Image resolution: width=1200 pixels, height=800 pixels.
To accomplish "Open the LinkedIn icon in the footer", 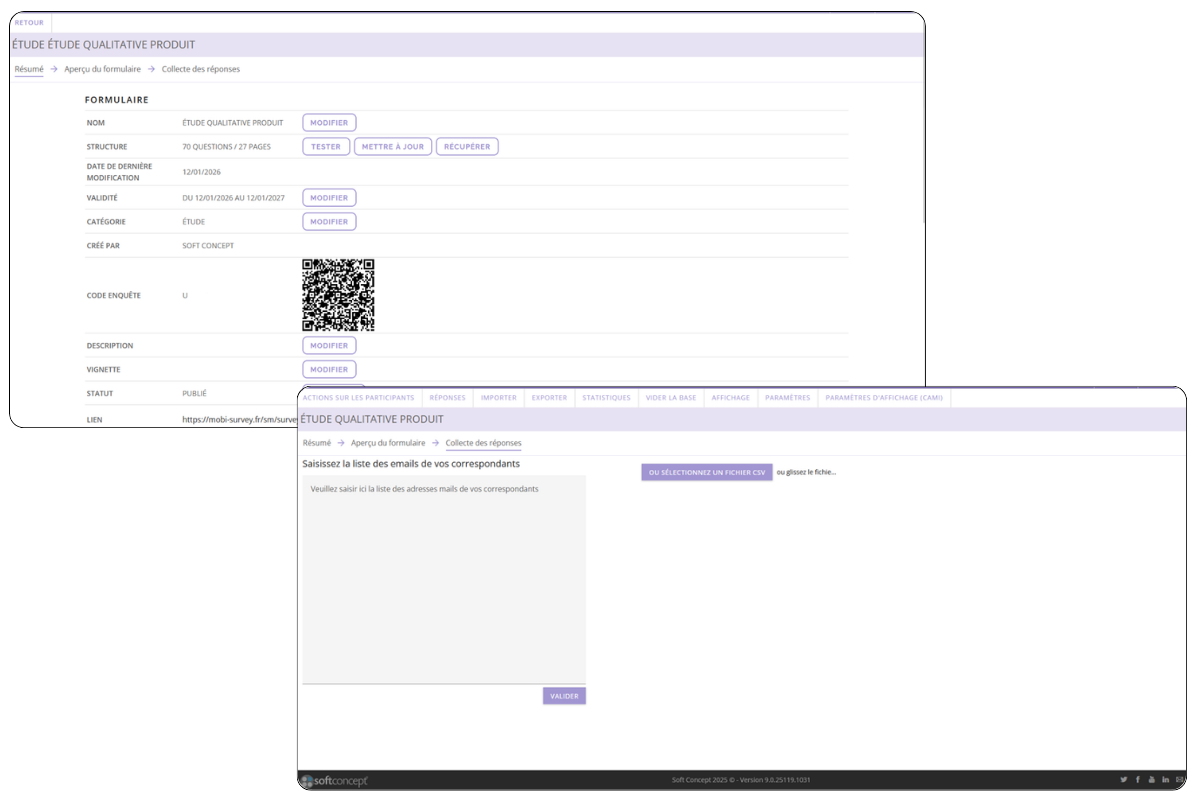I will pyautogui.click(x=1165, y=779).
